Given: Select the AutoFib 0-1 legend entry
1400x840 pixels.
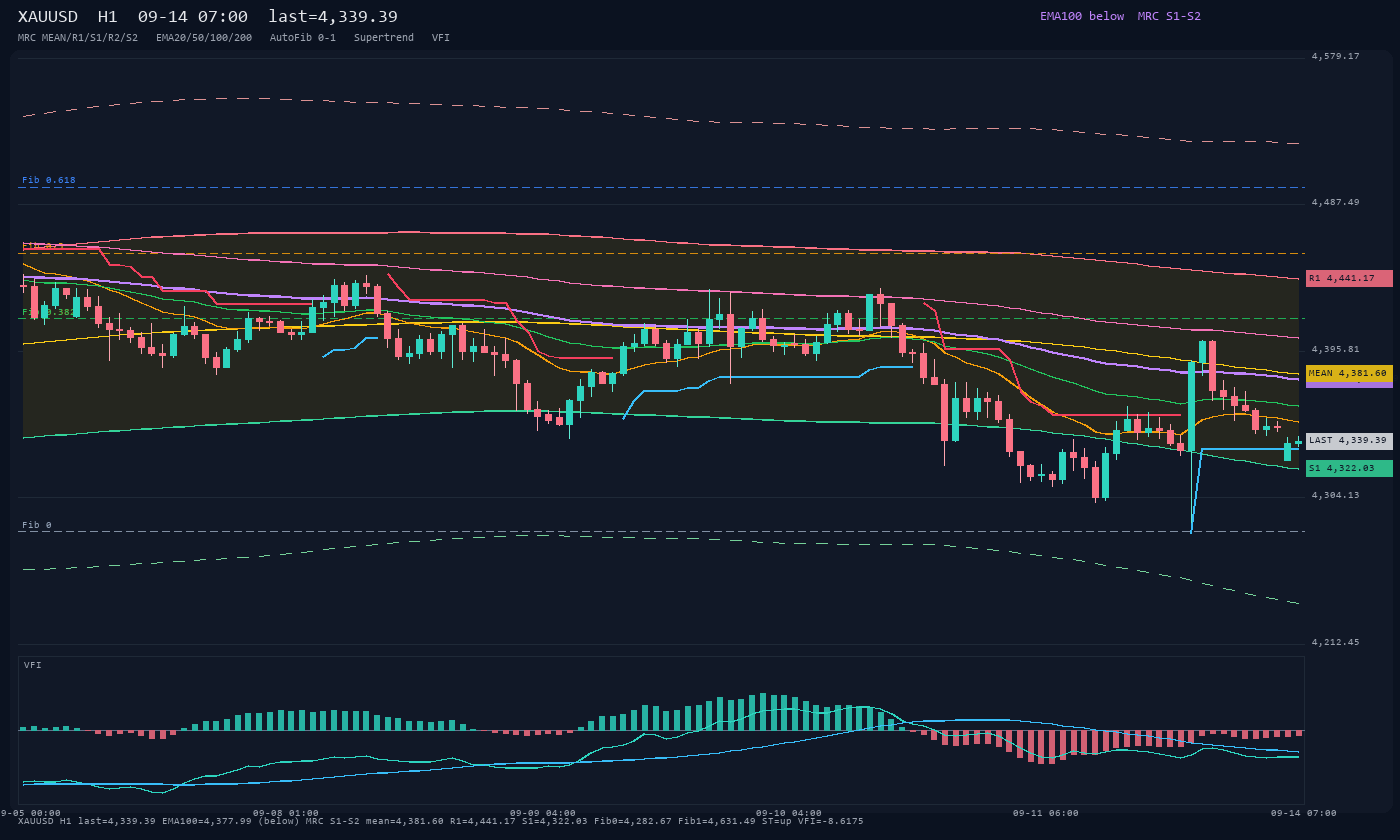Looking at the screenshot, I should tap(303, 38).
